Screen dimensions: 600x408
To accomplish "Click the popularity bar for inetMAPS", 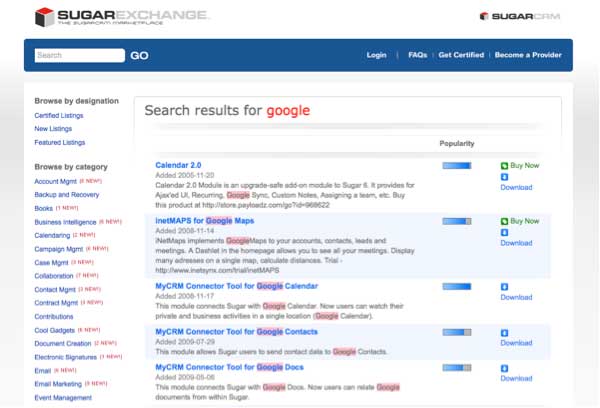I will pos(457,221).
